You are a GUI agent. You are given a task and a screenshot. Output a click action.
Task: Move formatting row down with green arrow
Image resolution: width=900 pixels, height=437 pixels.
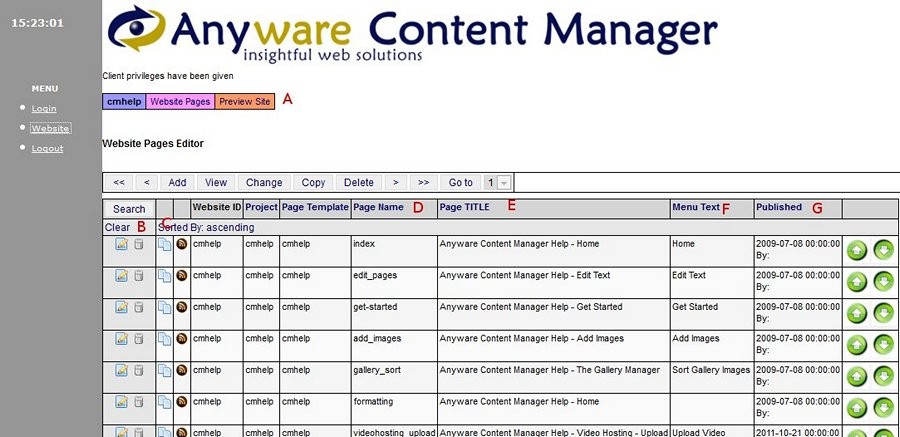coord(884,409)
